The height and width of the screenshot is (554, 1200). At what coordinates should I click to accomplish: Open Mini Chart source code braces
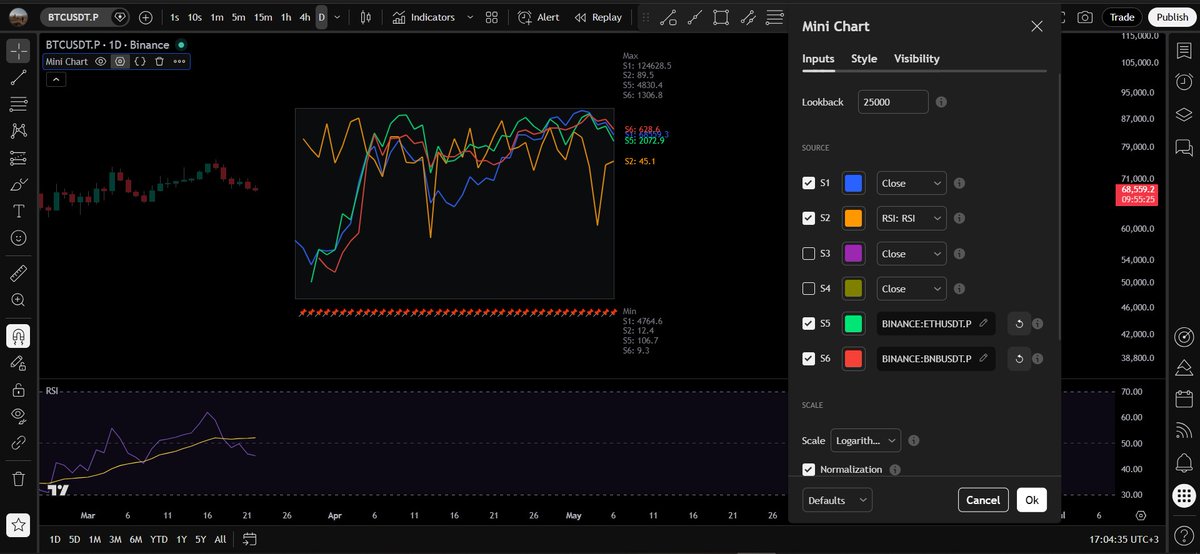[x=140, y=61]
